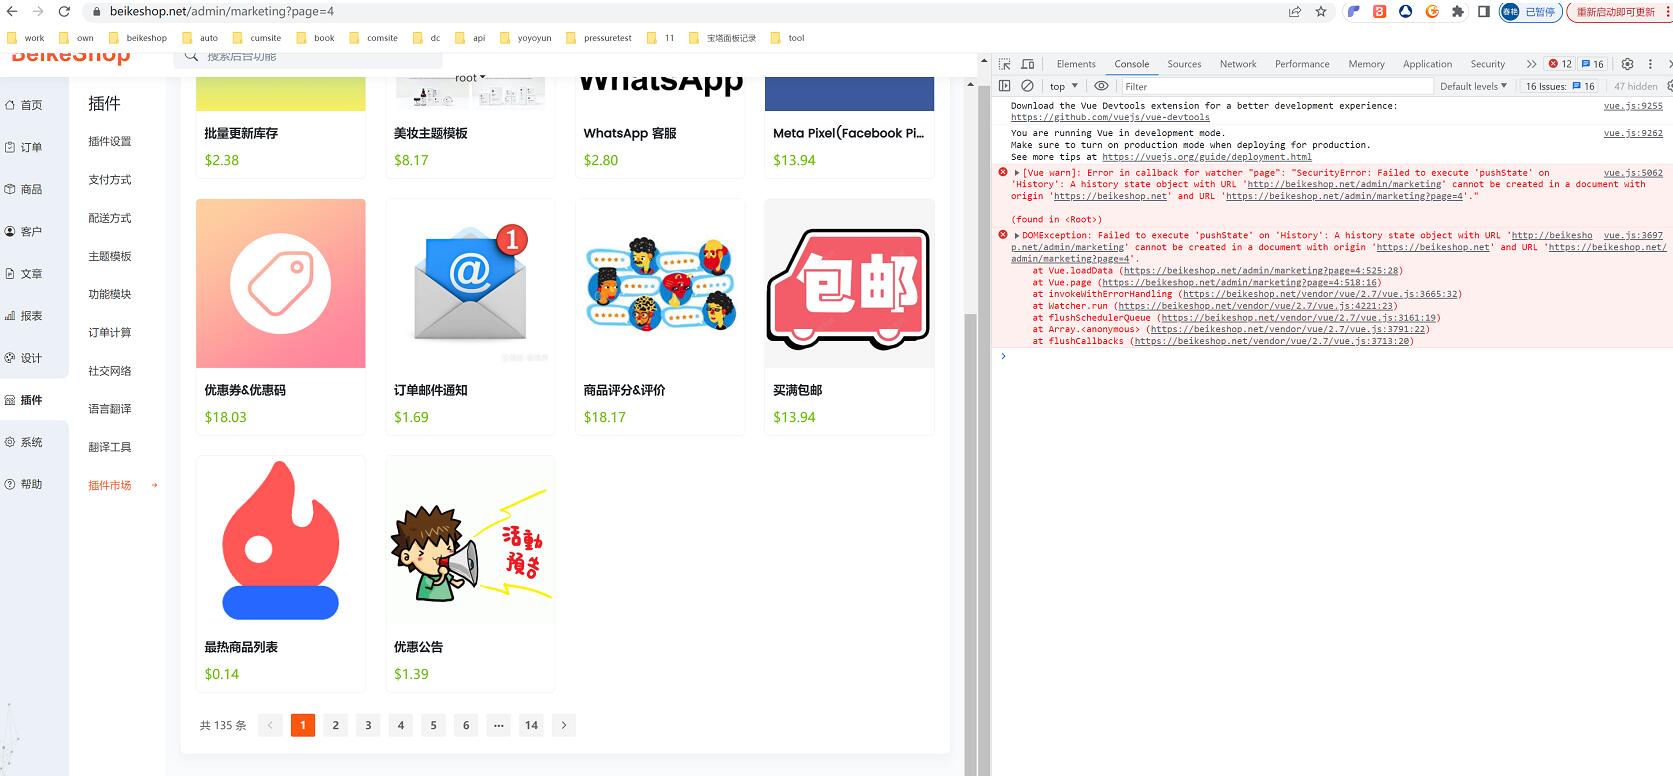Click the vue.js:5062 source link

(1633, 173)
